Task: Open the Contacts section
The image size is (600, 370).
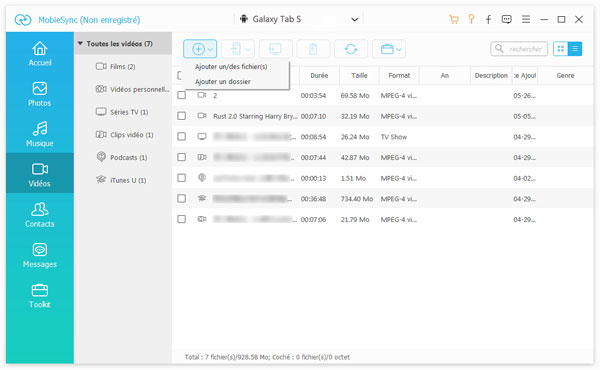Action: [x=40, y=215]
